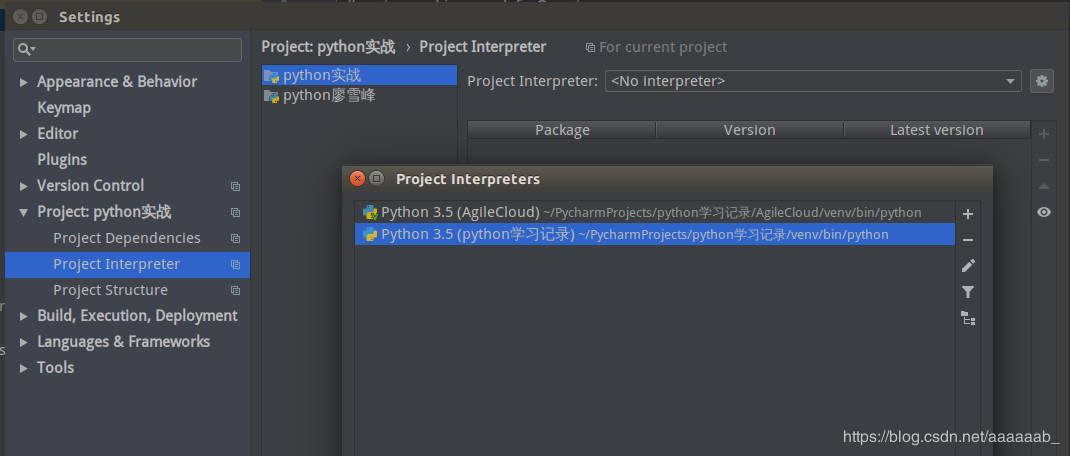Open the Keymap settings page
Viewport: 1070px width, 456px height.
(64, 108)
